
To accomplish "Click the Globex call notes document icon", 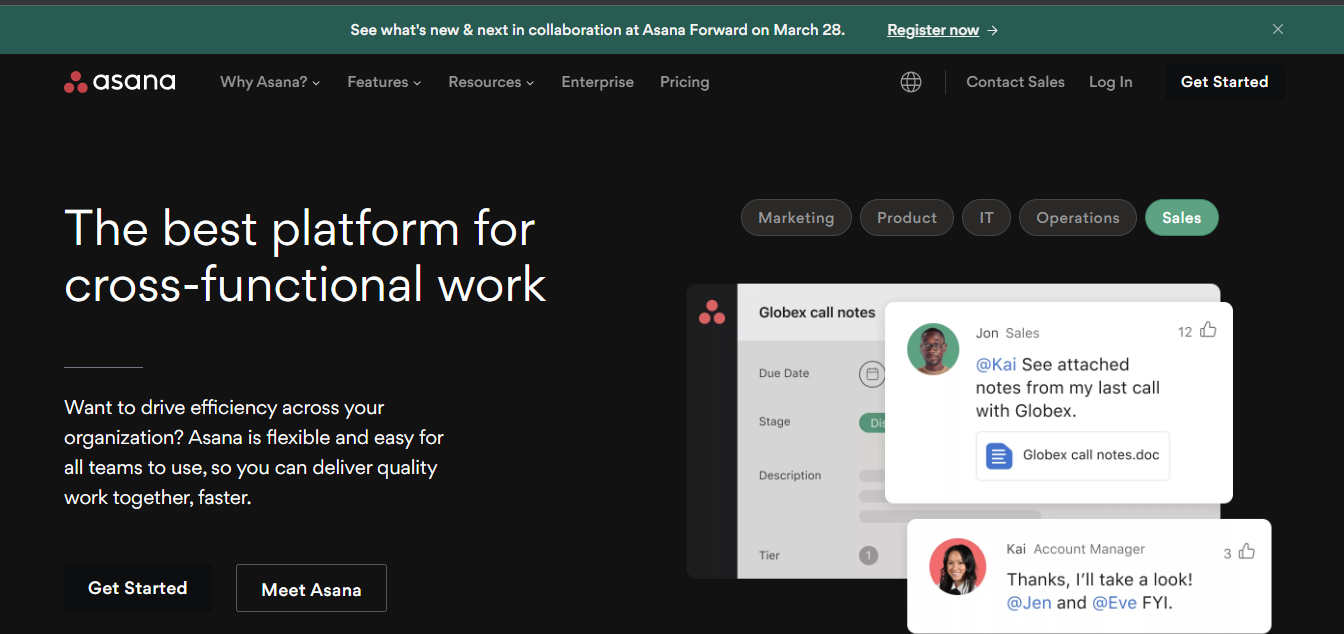I will click(x=999, y=456).
